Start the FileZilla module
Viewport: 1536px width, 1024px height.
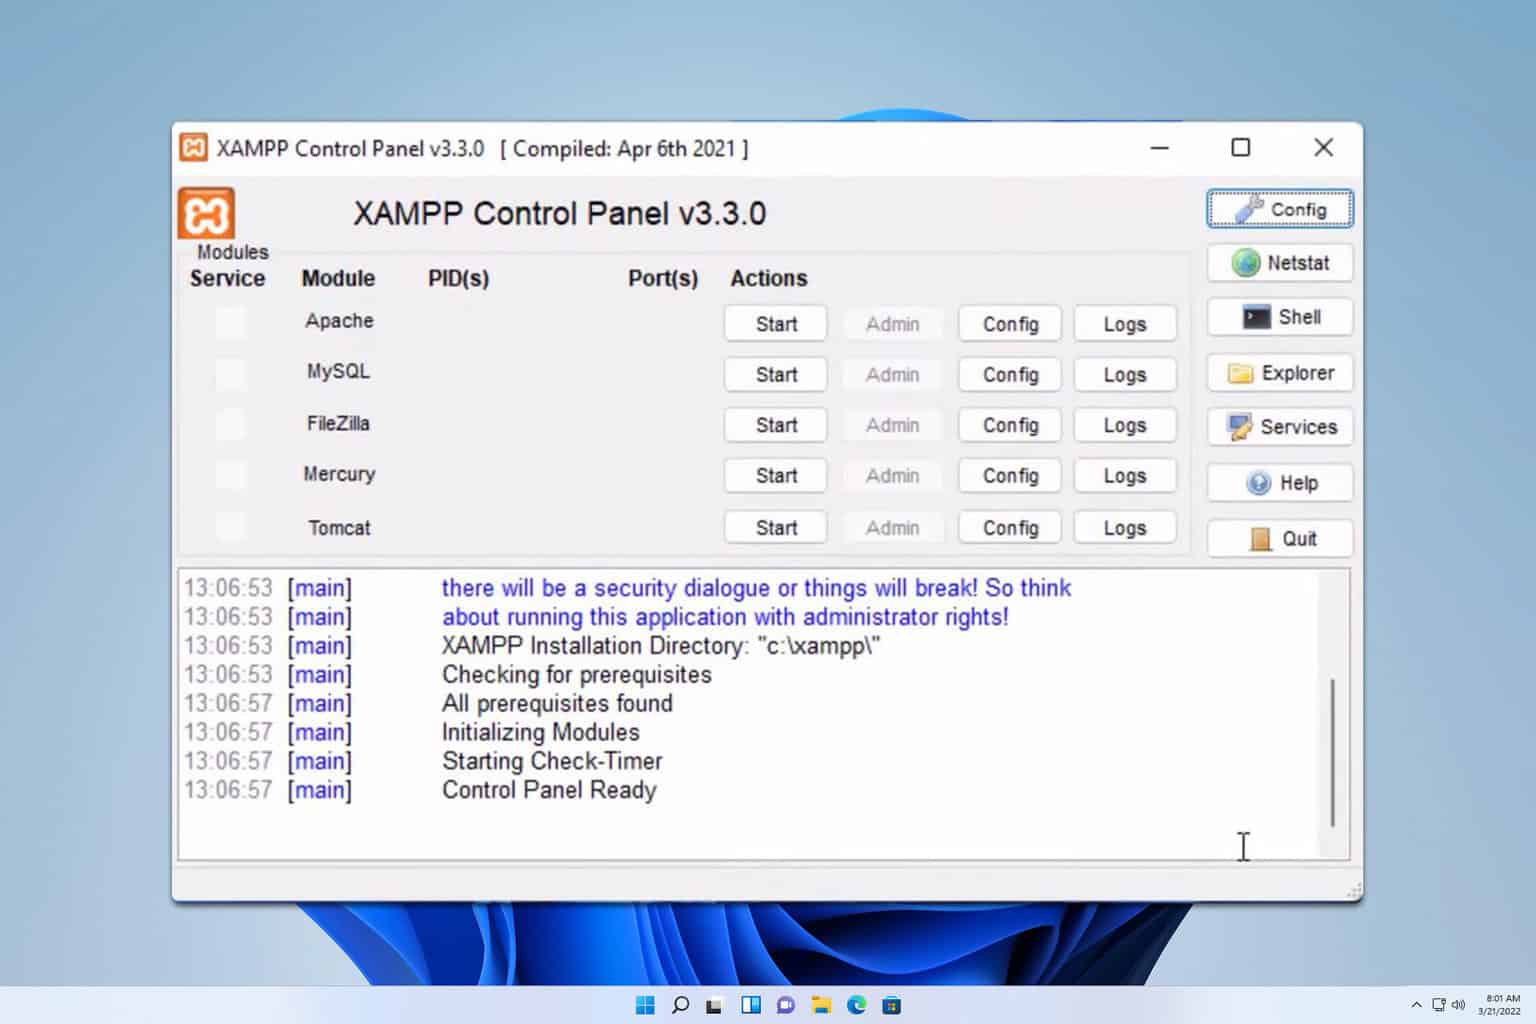click(x=776, y=425)
